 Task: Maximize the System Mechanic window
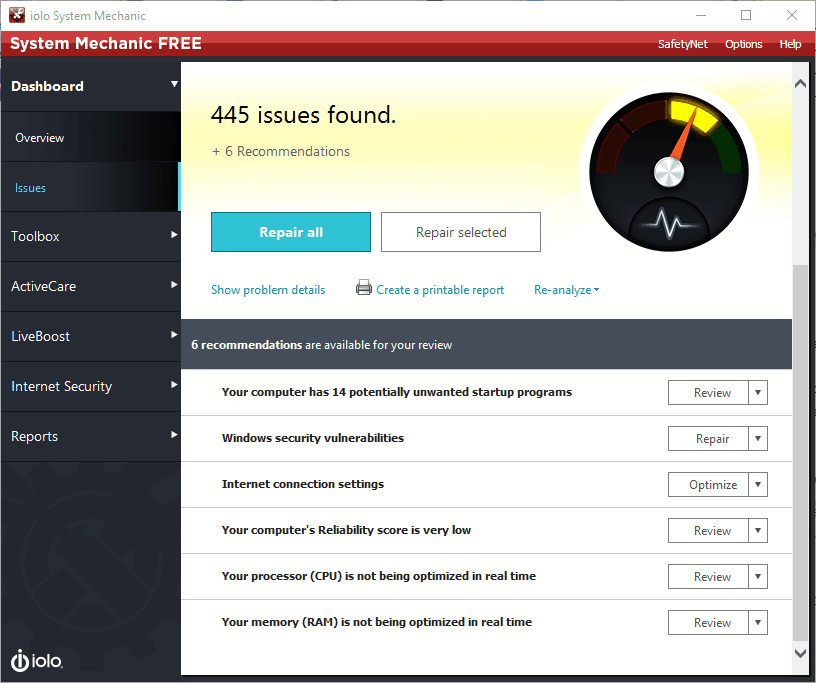tap(746, 15)
